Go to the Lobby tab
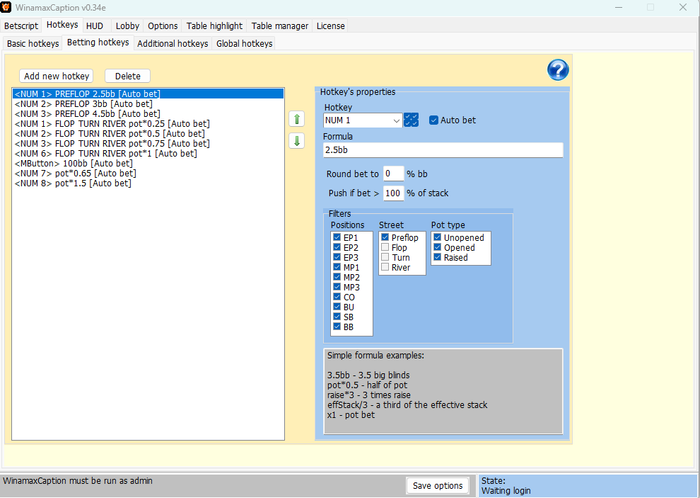This screenshot has width=700, height=498. click(x=127, y=26)
